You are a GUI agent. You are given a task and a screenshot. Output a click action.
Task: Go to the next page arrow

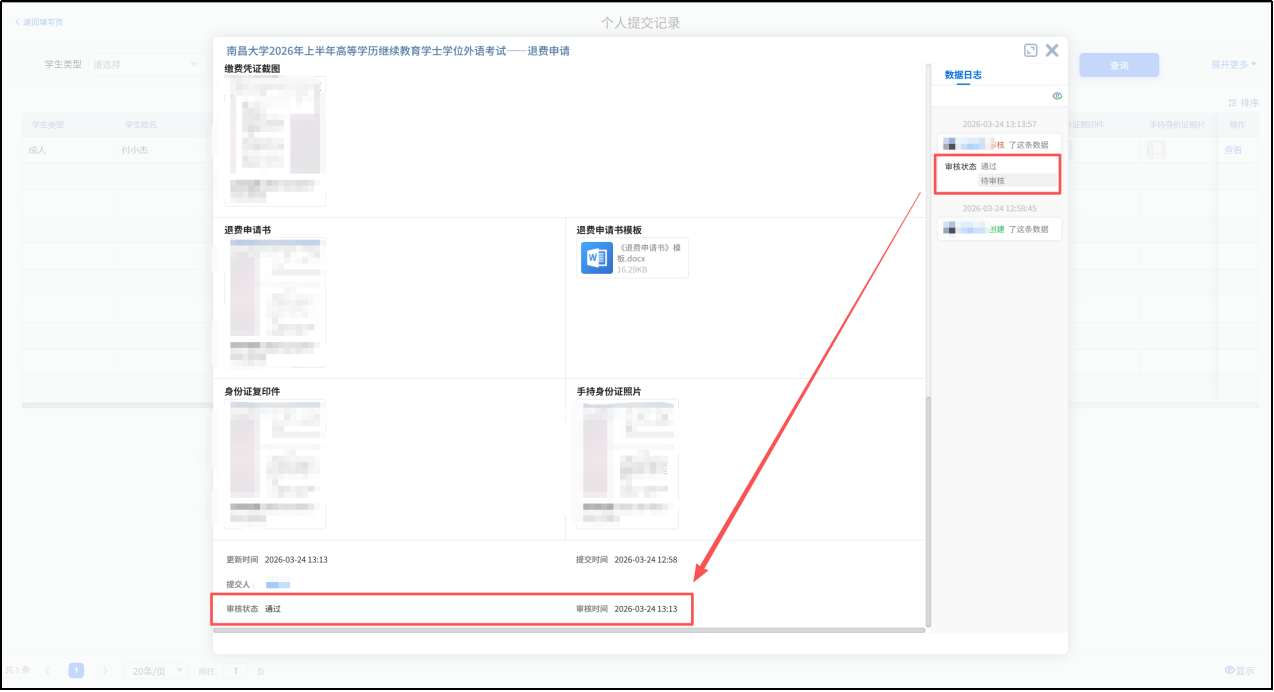tap(105, 670)
